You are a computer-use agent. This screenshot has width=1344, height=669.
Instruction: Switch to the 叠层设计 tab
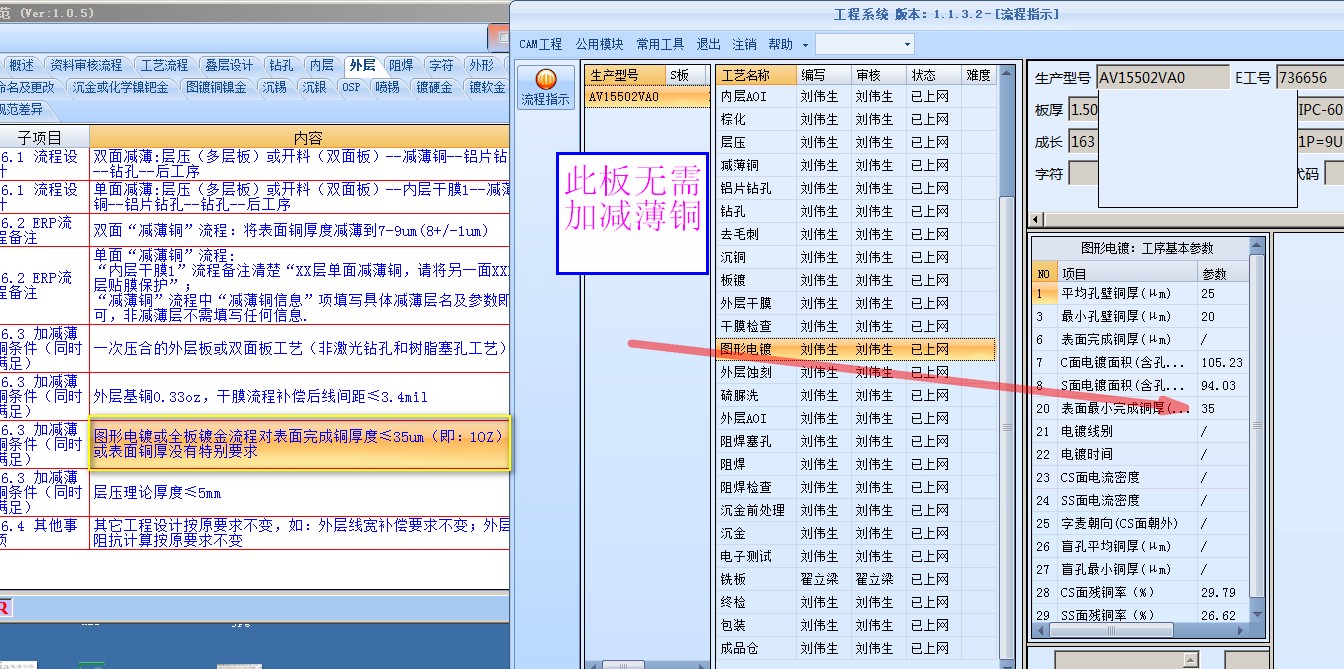229,65
